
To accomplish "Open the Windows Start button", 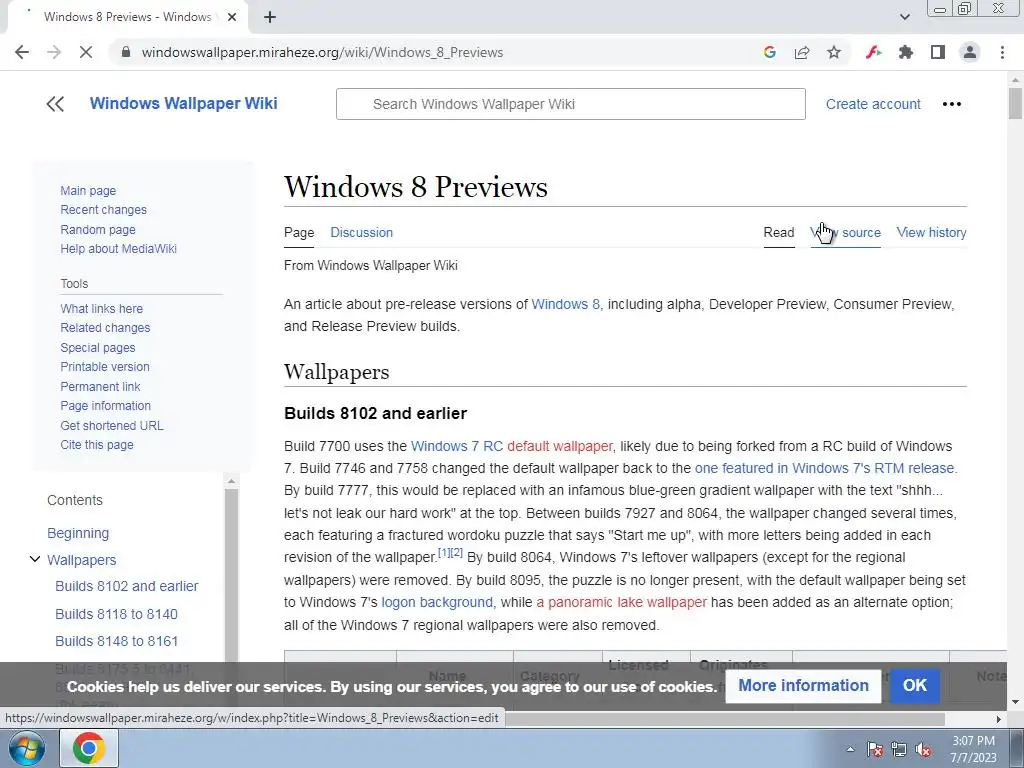I will pos(27,748).
